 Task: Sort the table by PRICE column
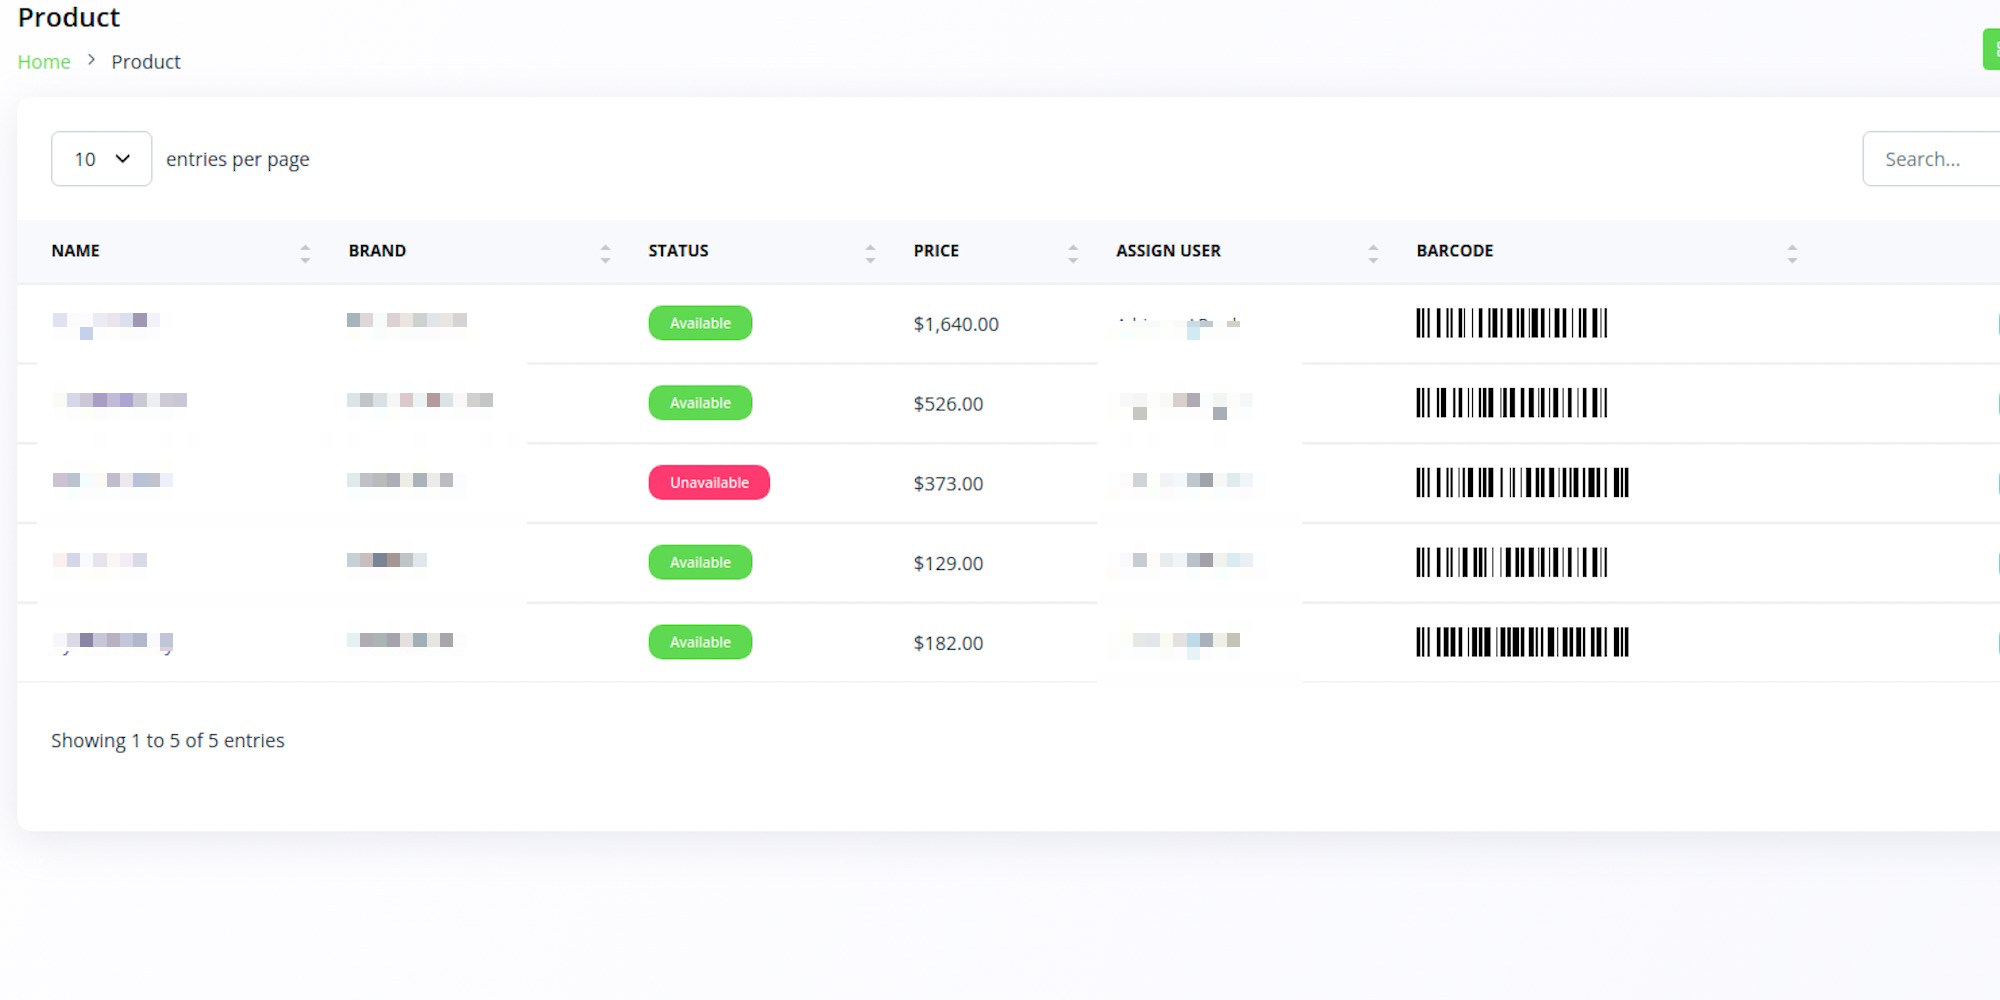click(1073, 253)
